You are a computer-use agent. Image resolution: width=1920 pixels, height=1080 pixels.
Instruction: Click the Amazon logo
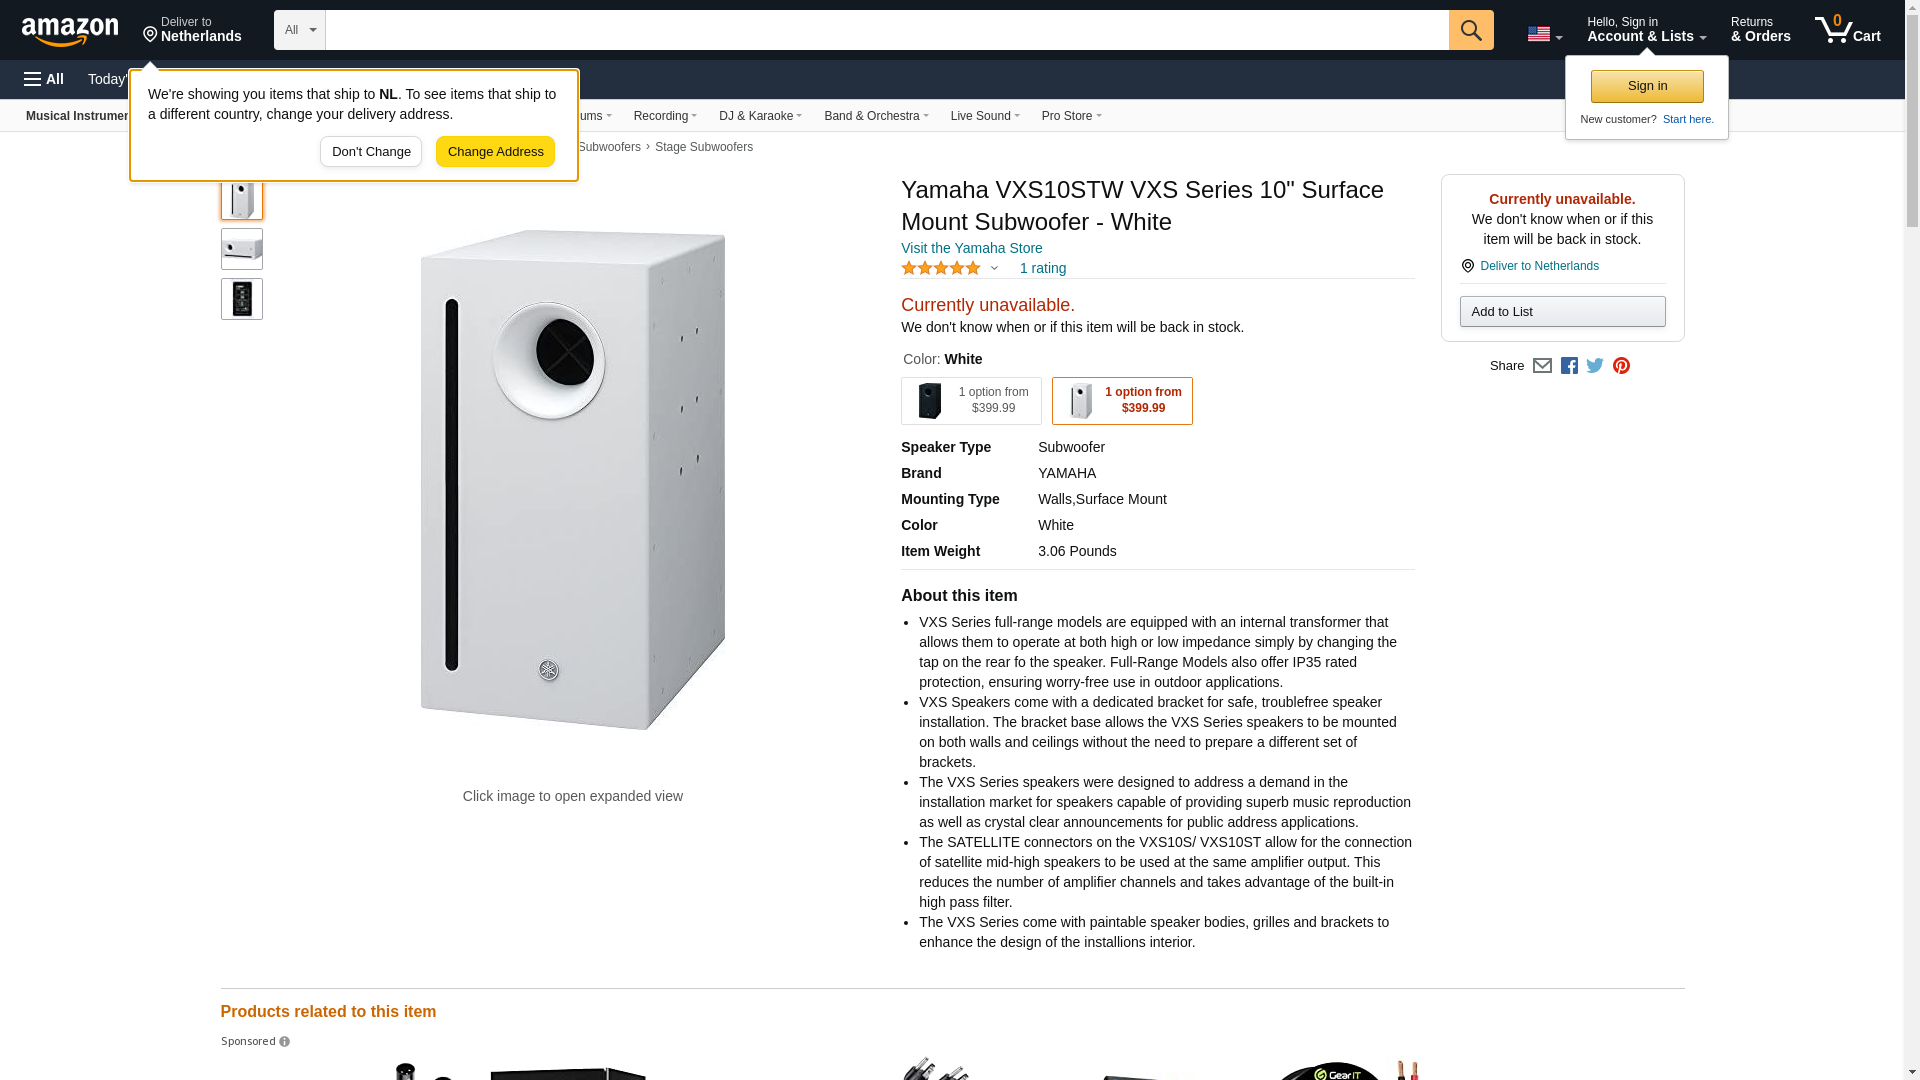tap(70, 32)
